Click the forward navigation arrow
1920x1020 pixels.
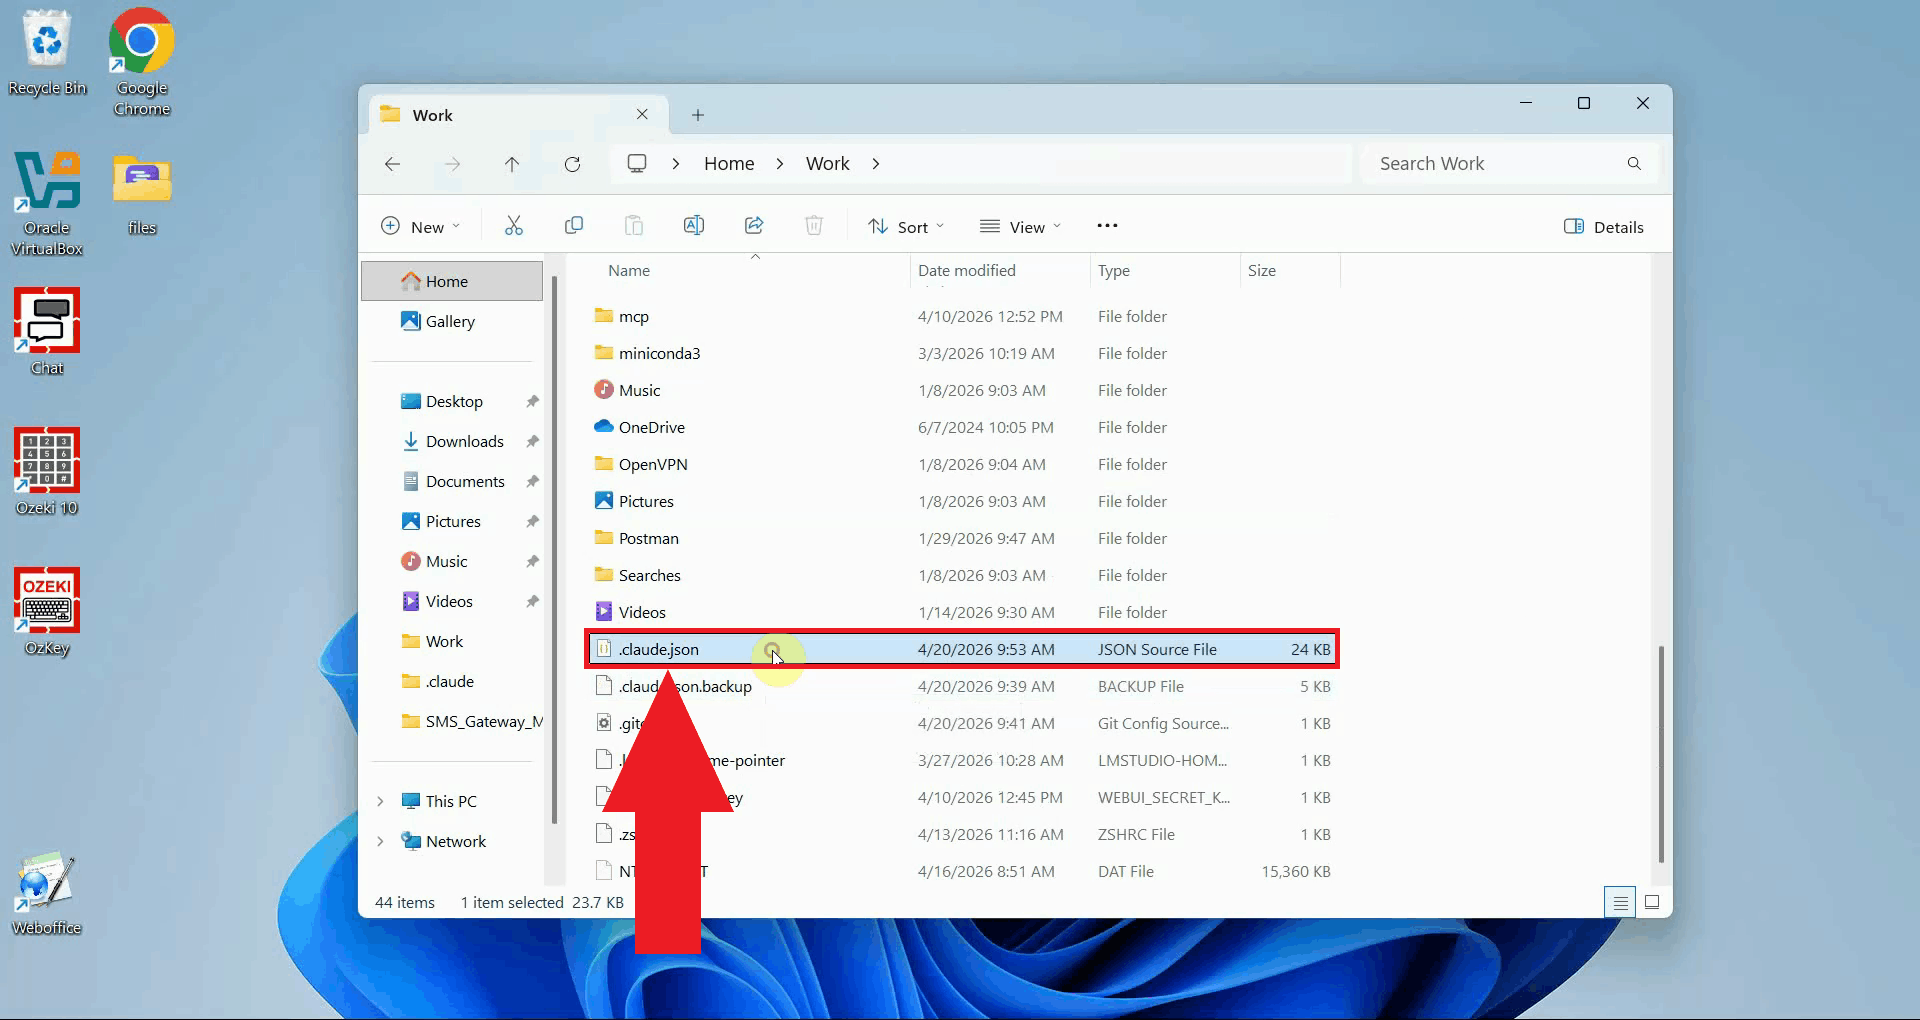(452, 164)
